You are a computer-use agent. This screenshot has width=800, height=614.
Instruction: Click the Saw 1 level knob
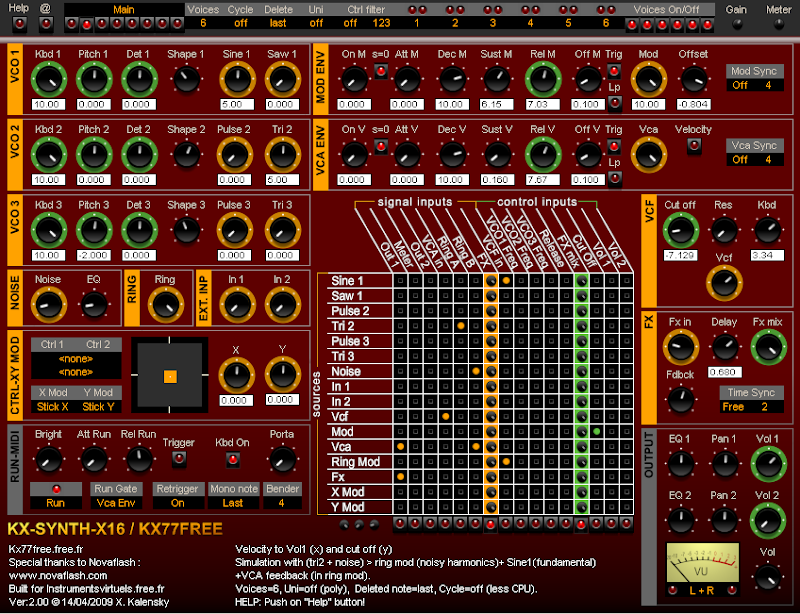point(282,80)
